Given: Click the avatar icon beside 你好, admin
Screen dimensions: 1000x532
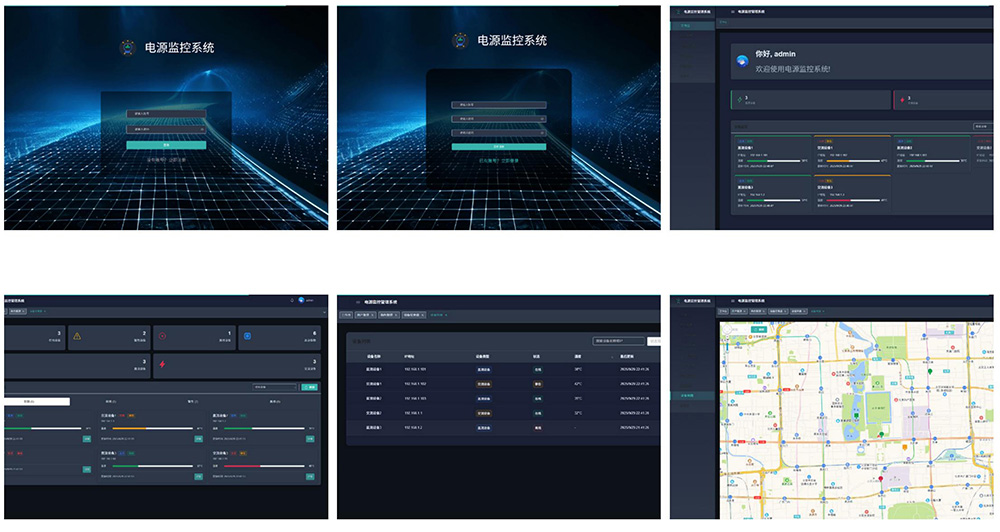Looking at the screenshot, I should tap(743, 61).
